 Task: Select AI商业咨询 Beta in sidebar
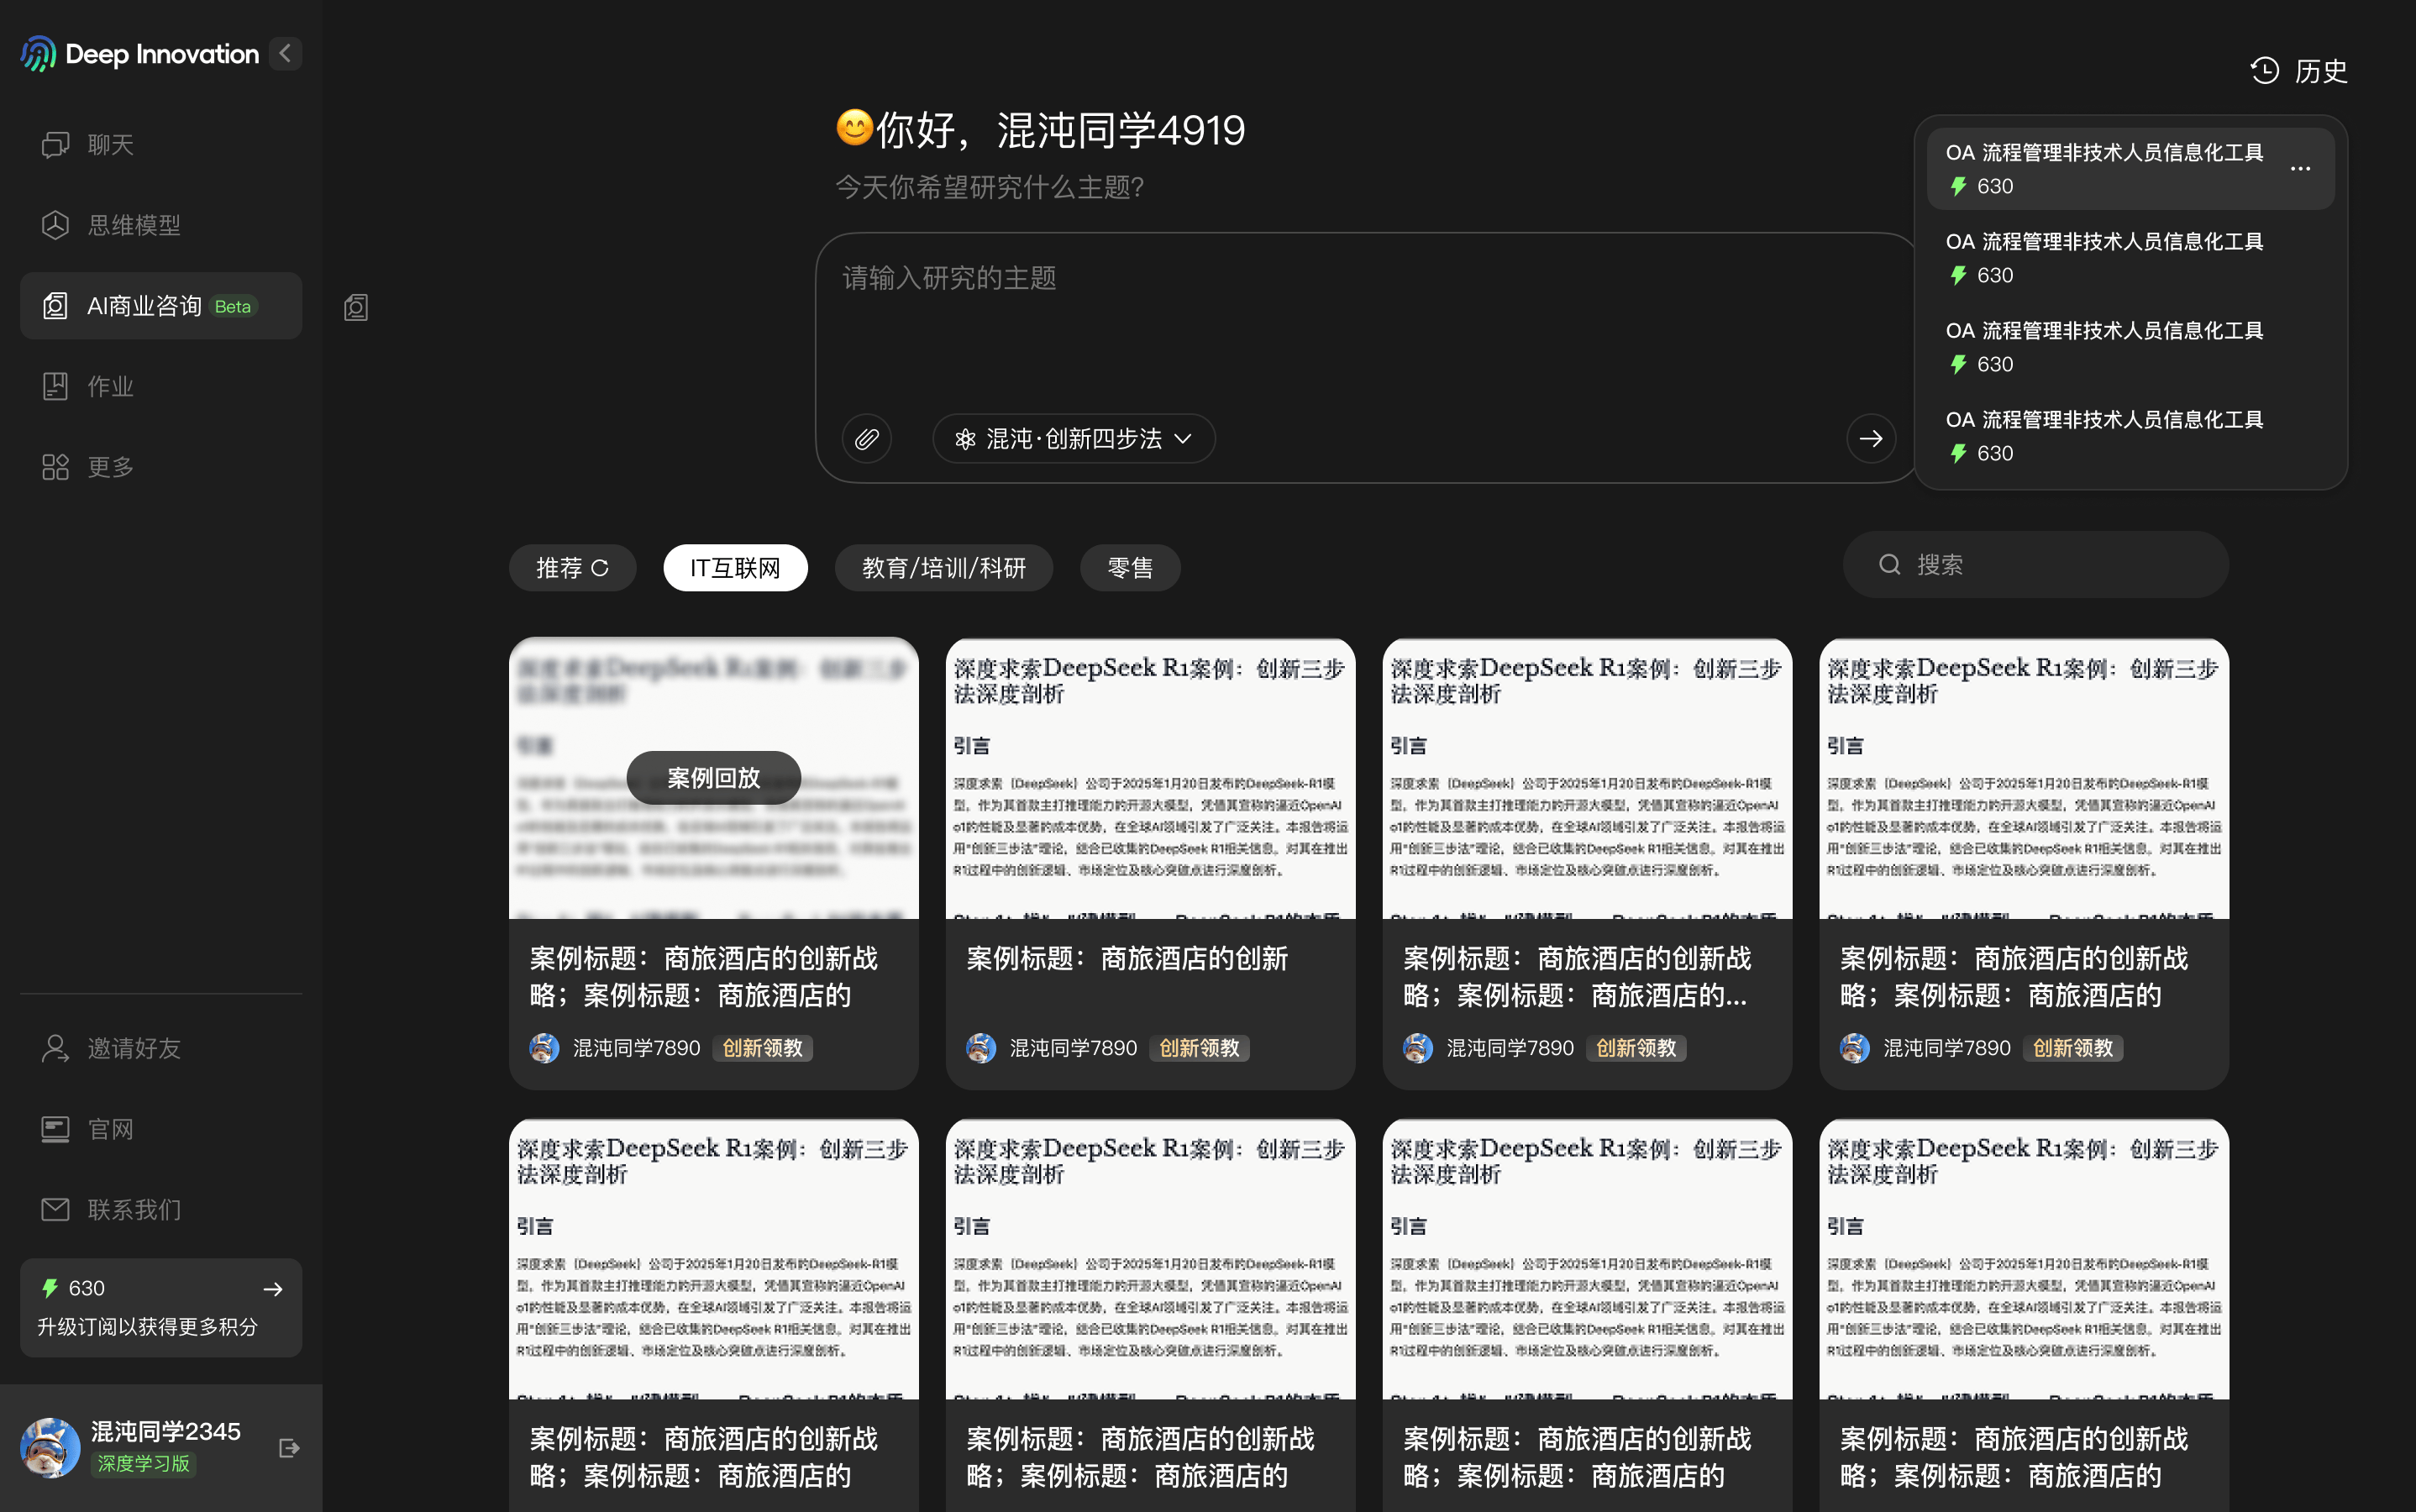(x=161, y=306)
